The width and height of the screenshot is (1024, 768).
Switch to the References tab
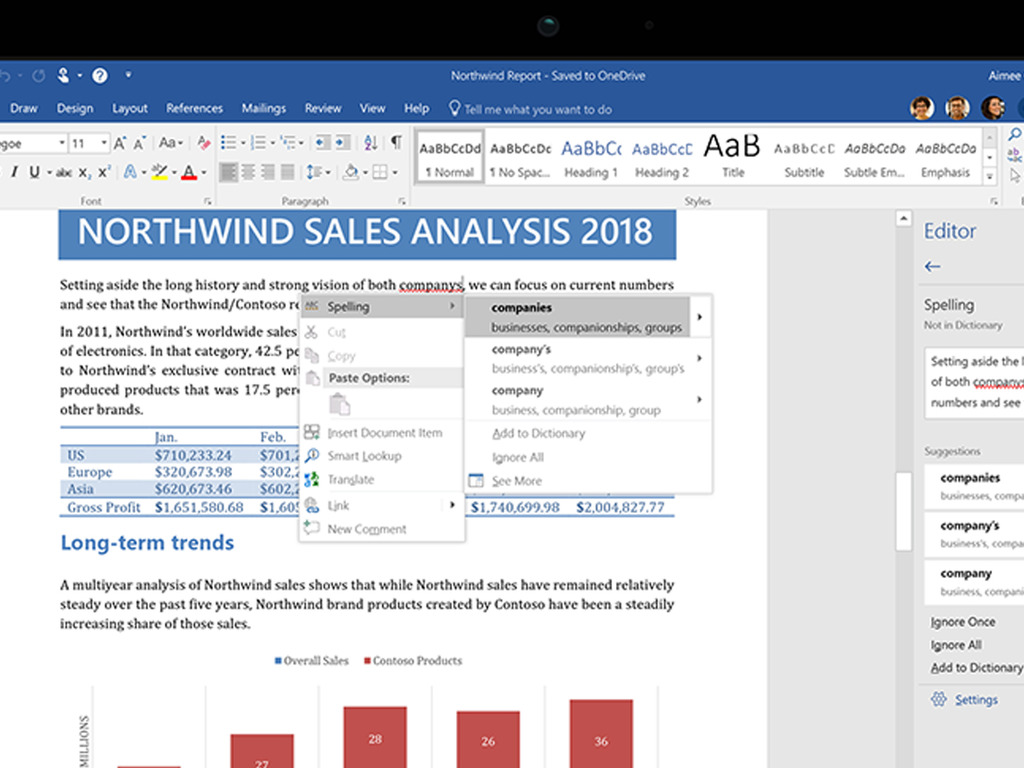click(x=194, y=108)
